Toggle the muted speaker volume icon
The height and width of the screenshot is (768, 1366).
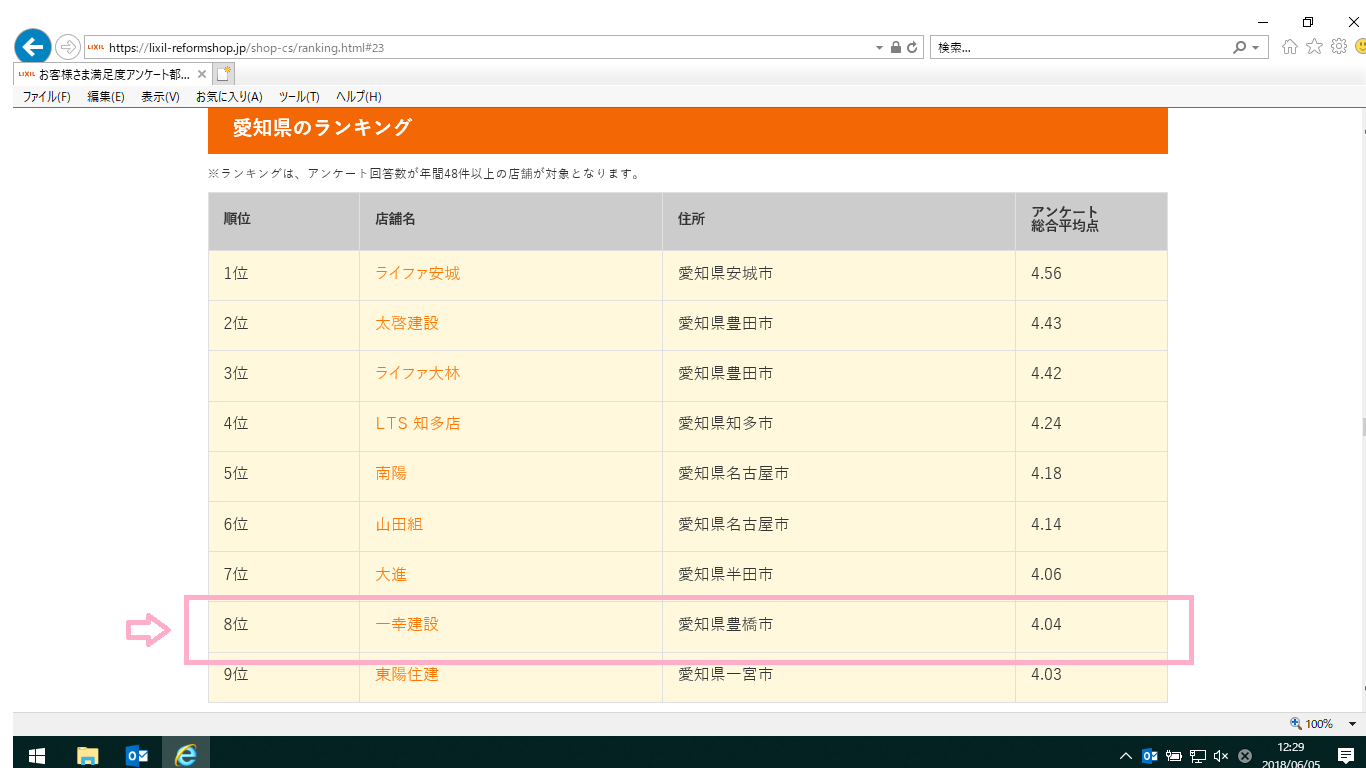pyautogui.click(x=1220, y=756)
